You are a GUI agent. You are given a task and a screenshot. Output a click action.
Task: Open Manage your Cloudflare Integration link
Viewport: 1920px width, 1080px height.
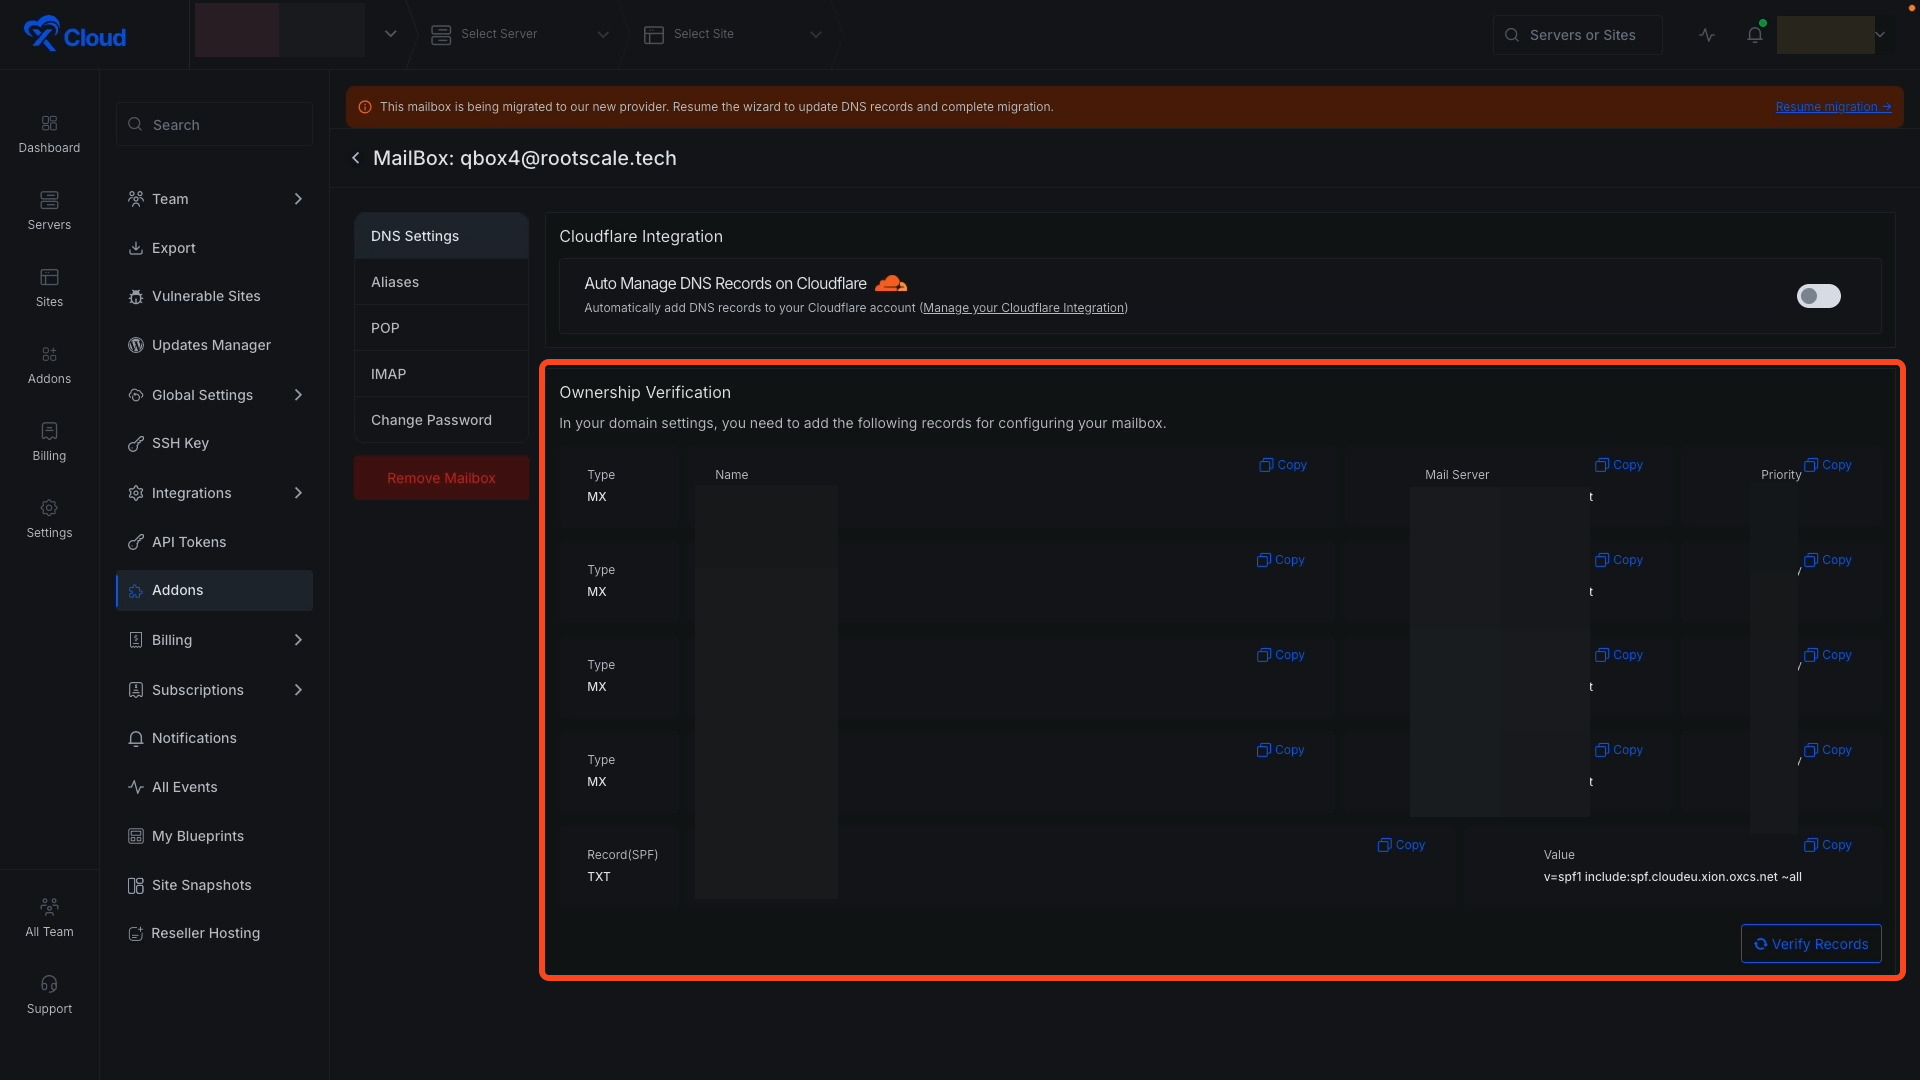[1023, 308]
